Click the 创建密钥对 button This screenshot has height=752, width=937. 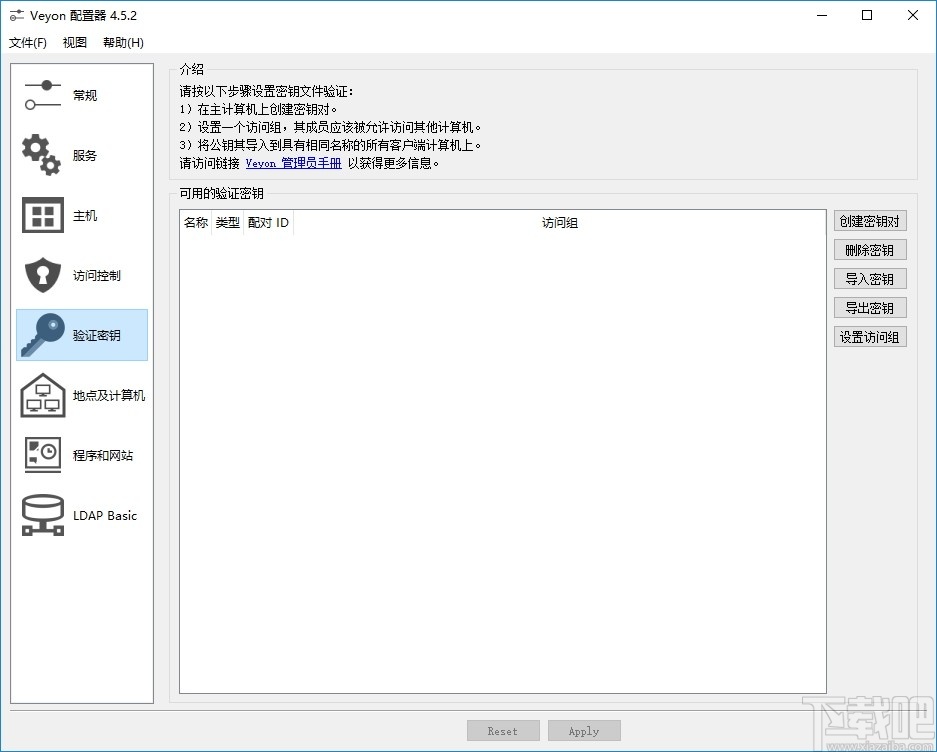[x=869, y=220]
